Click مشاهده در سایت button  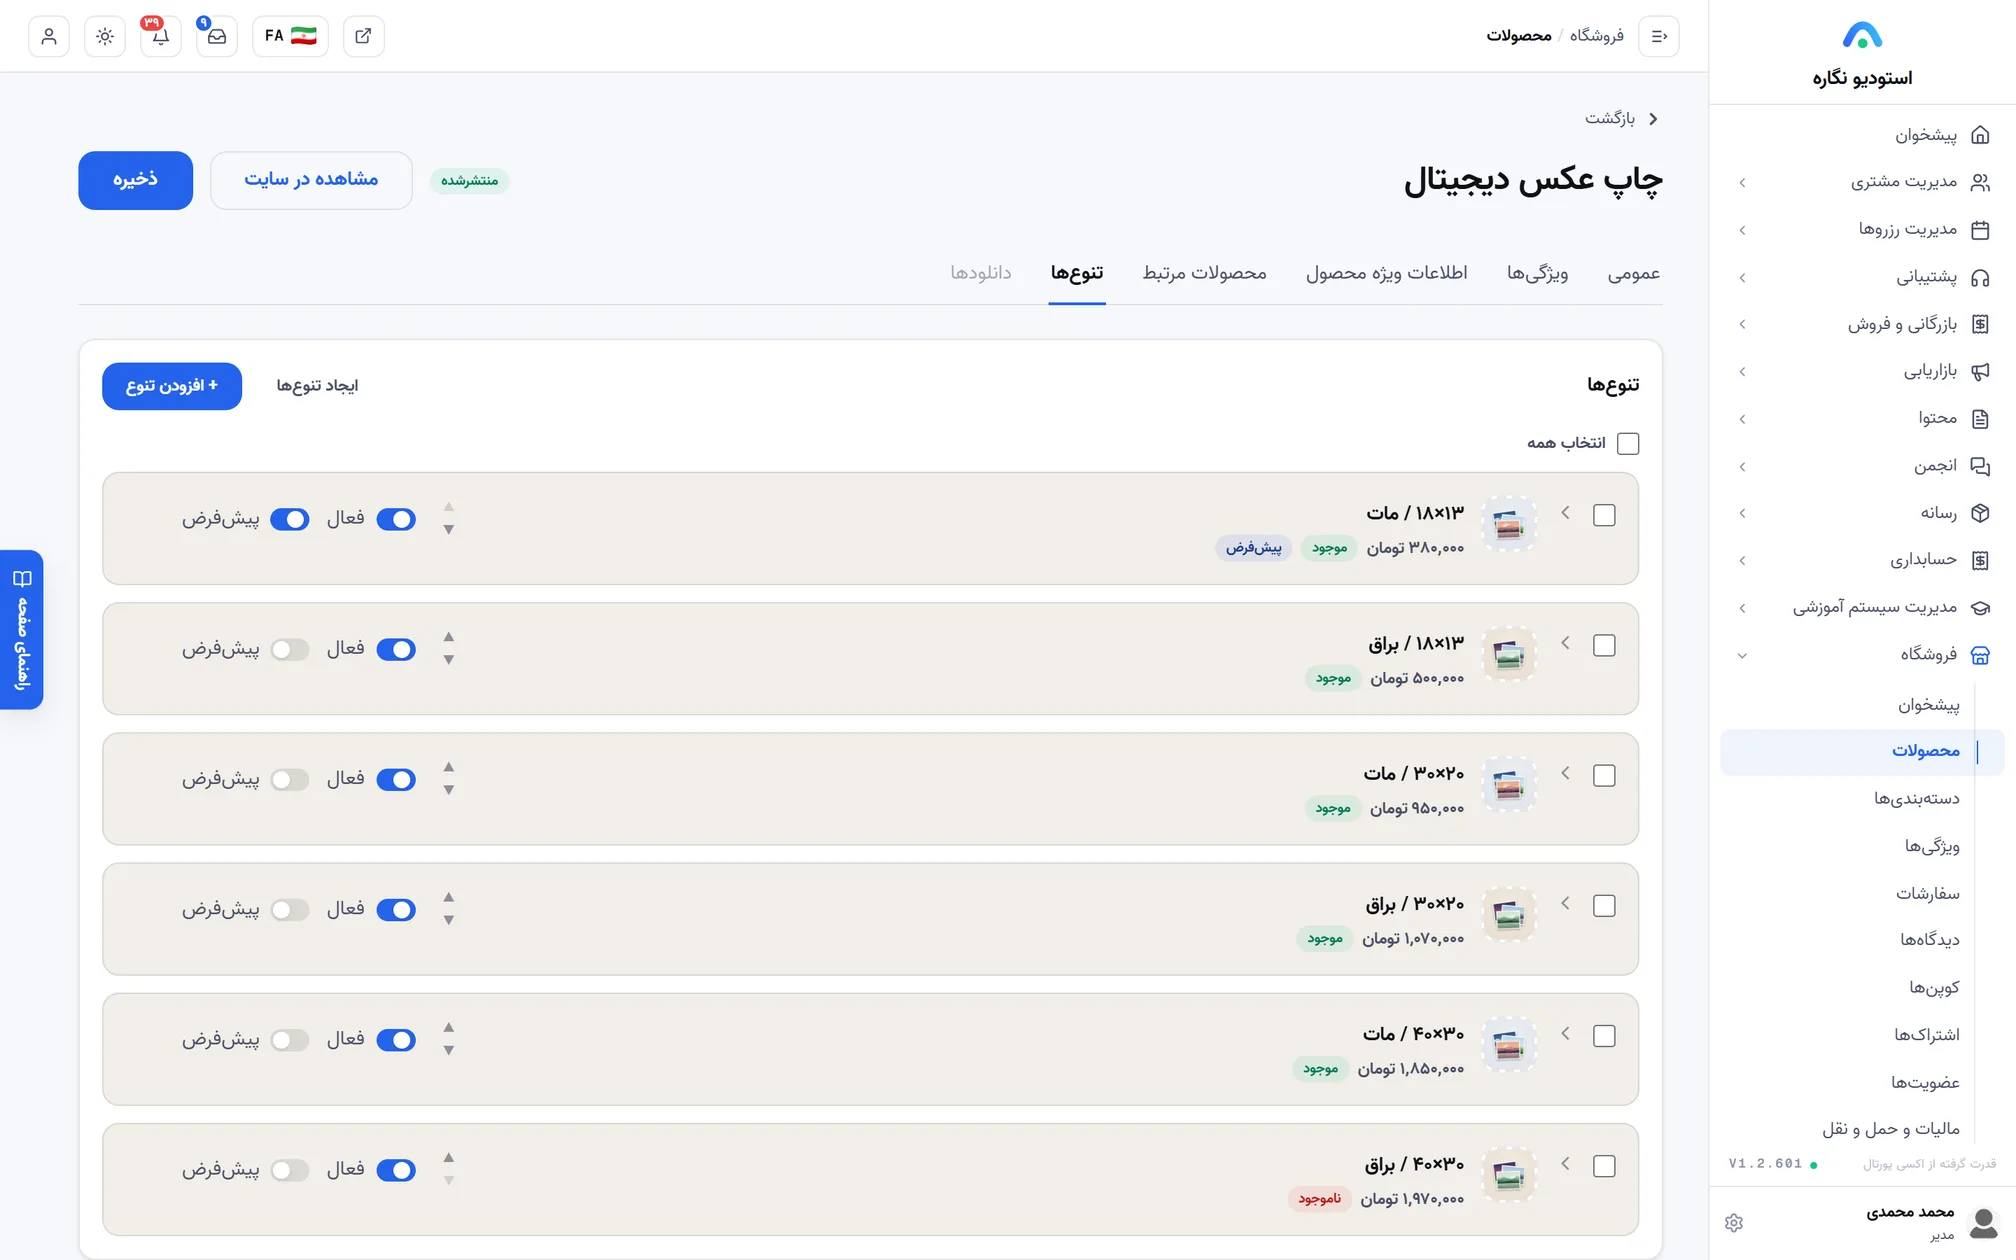pyautogui.click(x=311, y=180)
